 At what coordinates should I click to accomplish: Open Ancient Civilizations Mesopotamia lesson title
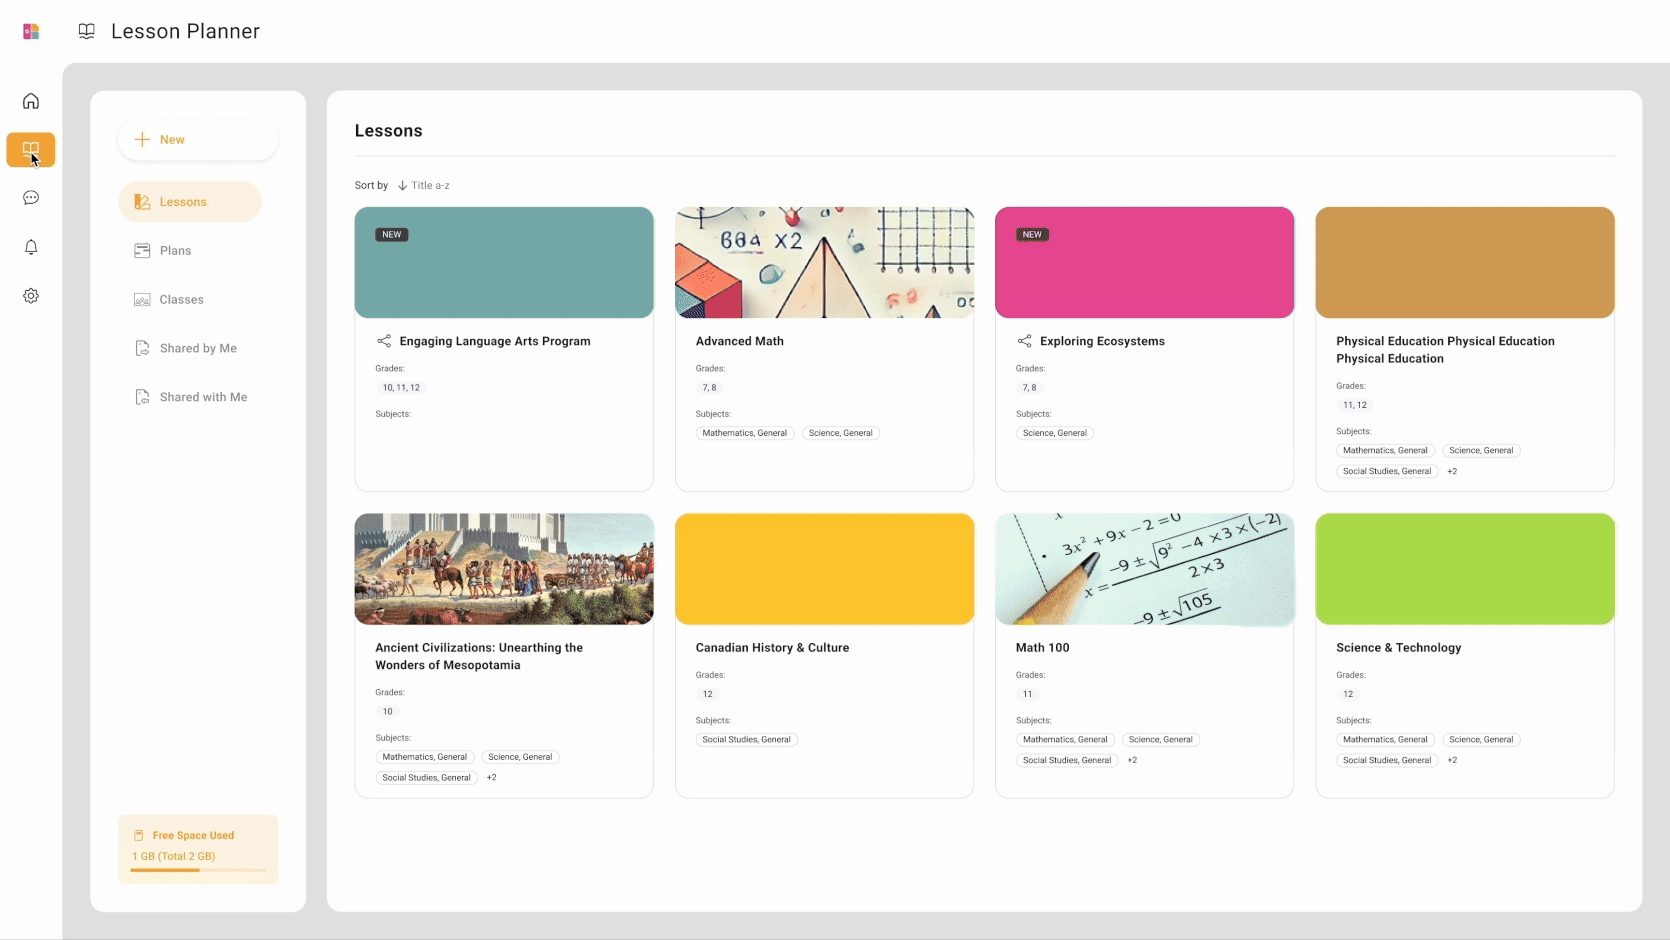[x=479, y=656]
